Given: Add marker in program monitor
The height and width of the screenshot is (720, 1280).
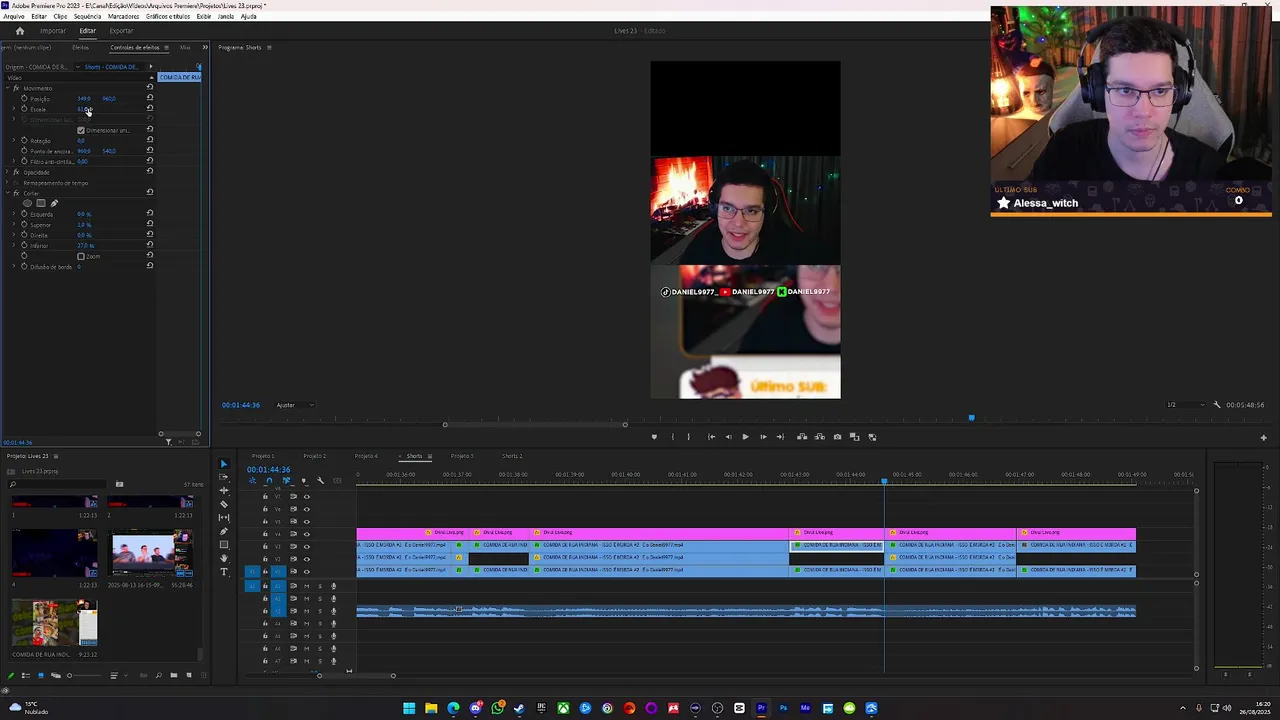Looking at the screenshot, I should (654, 437).
